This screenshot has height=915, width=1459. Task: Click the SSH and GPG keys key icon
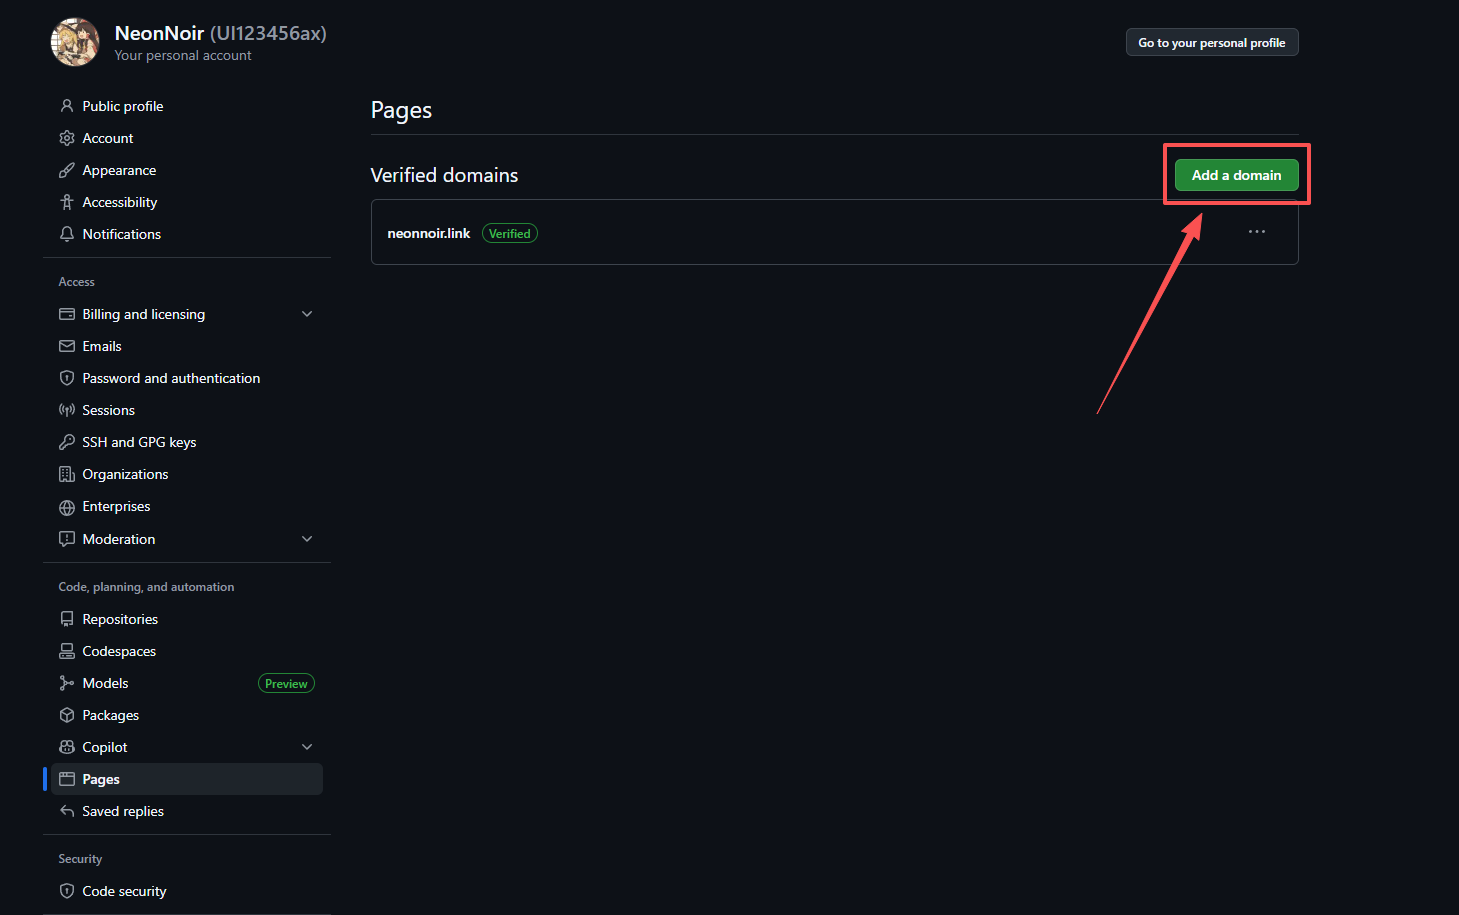[67, 442]
